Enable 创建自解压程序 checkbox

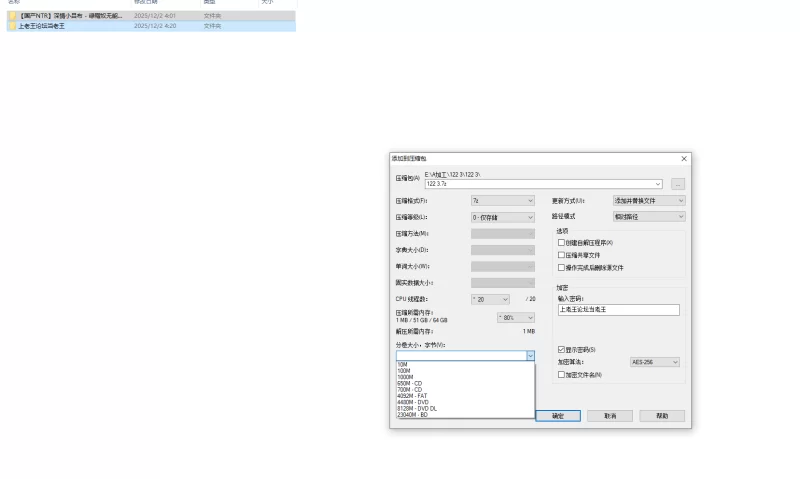coord(561,243)
